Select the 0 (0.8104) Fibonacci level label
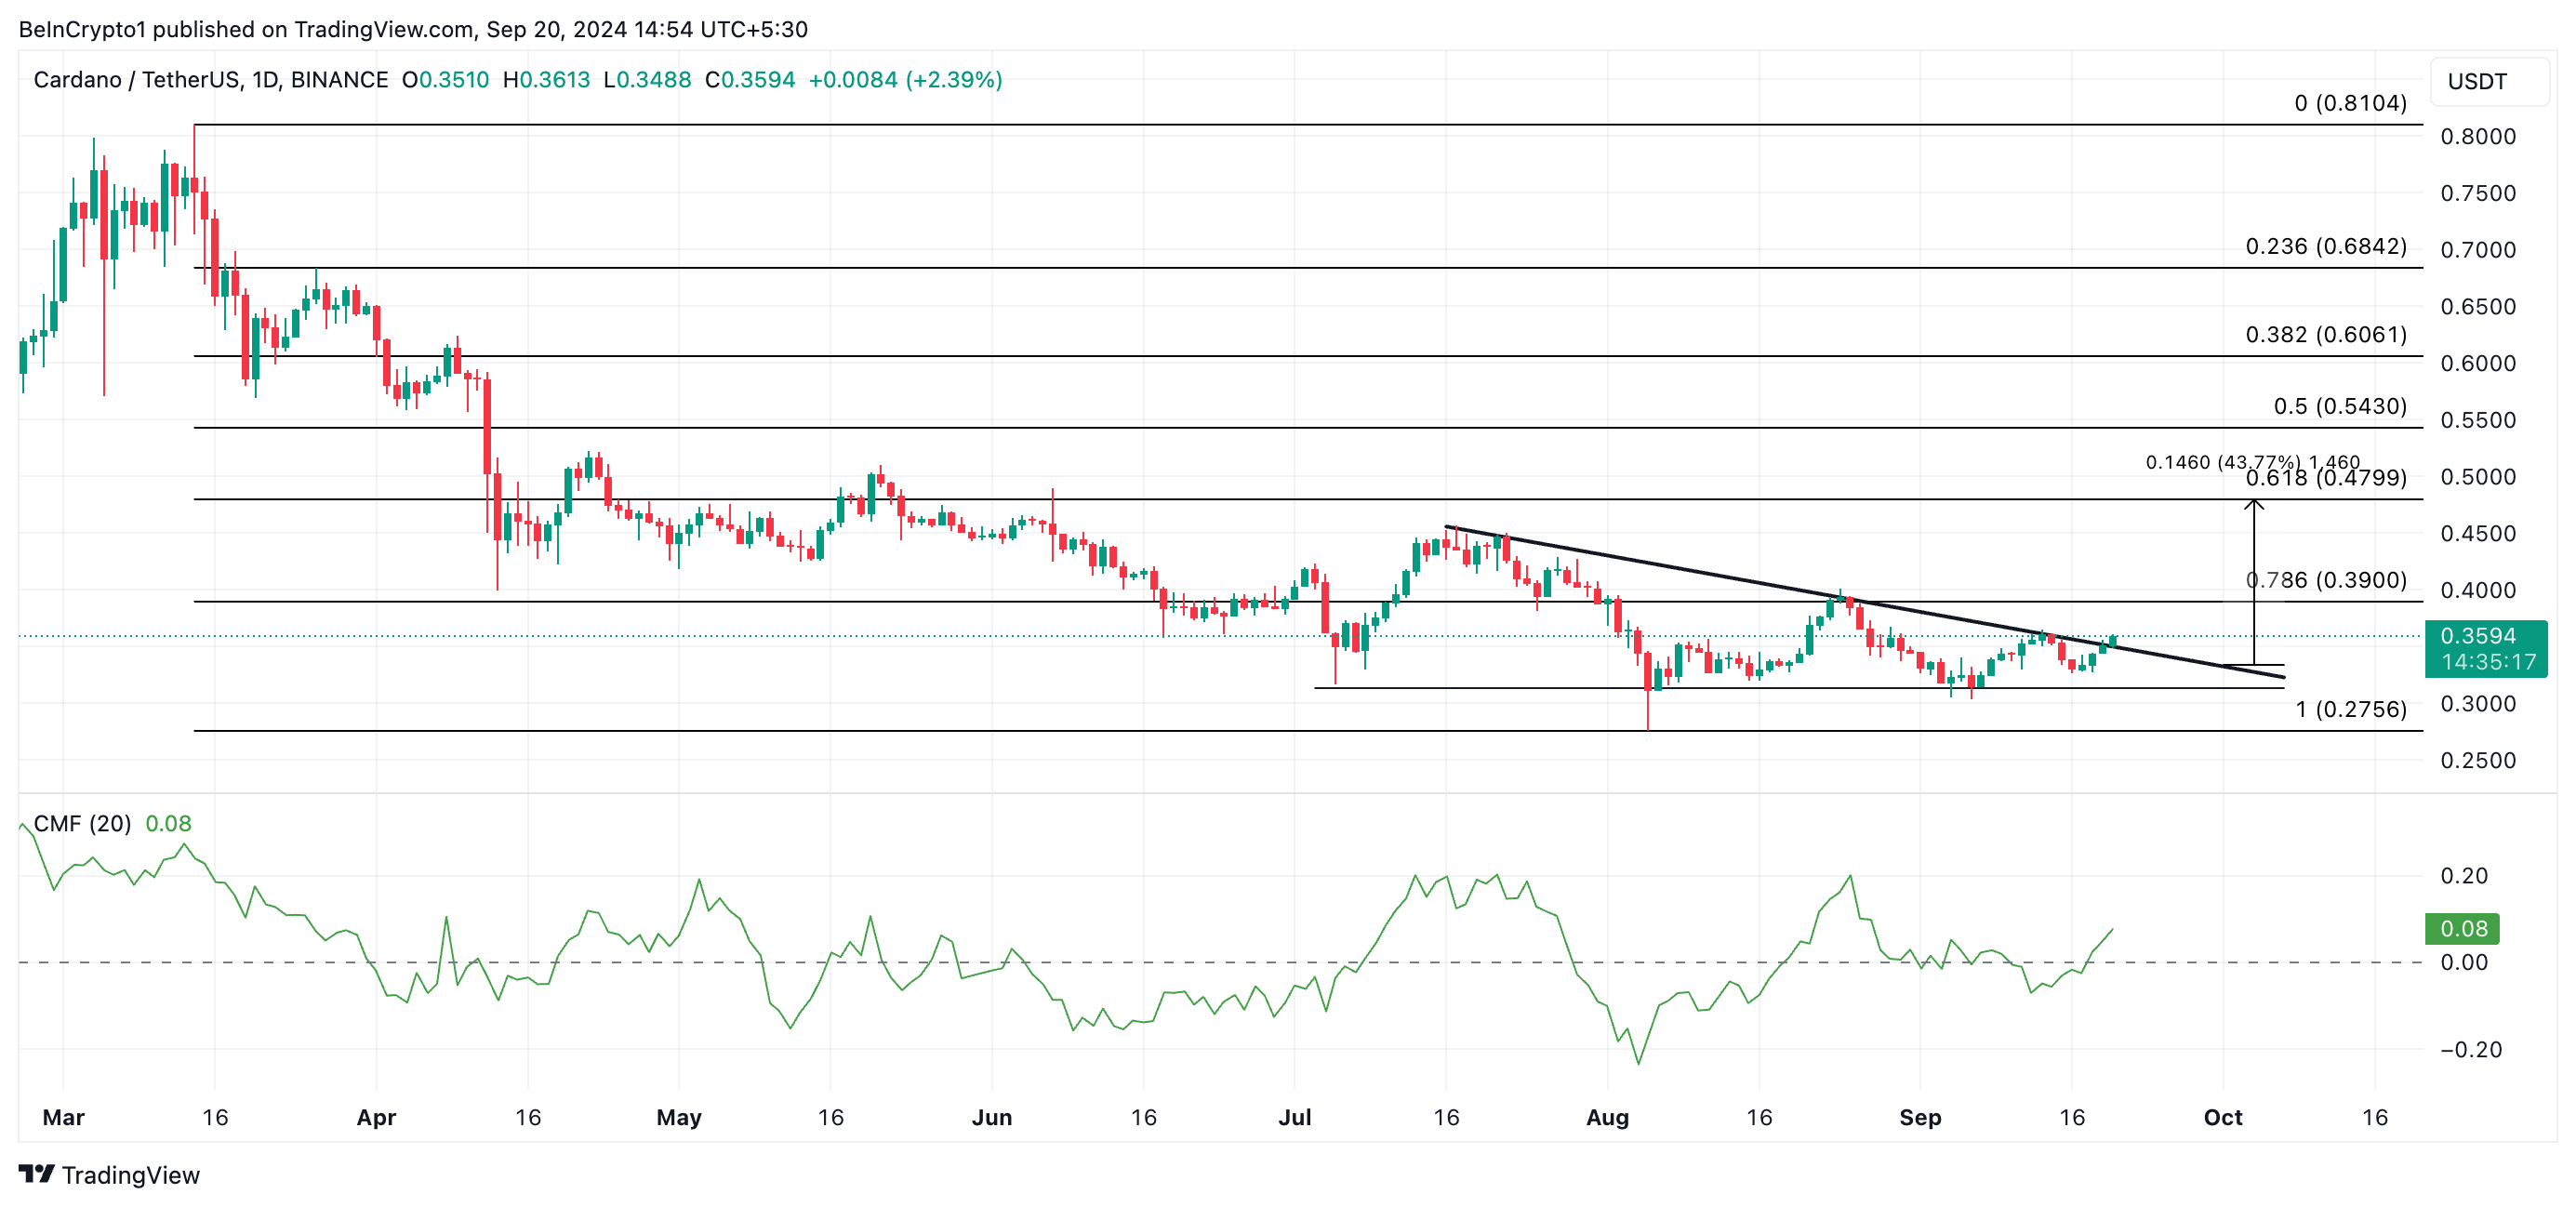Viewport: 2576px width, 1207px height. click(x=2350, y=103)
